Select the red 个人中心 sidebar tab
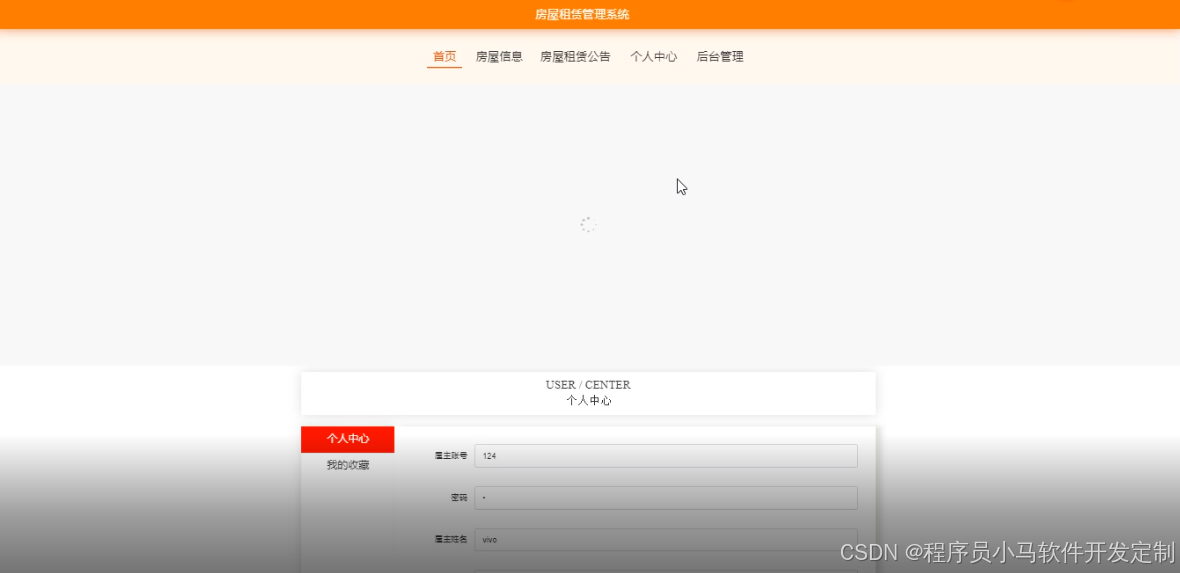 coord(348,439)
